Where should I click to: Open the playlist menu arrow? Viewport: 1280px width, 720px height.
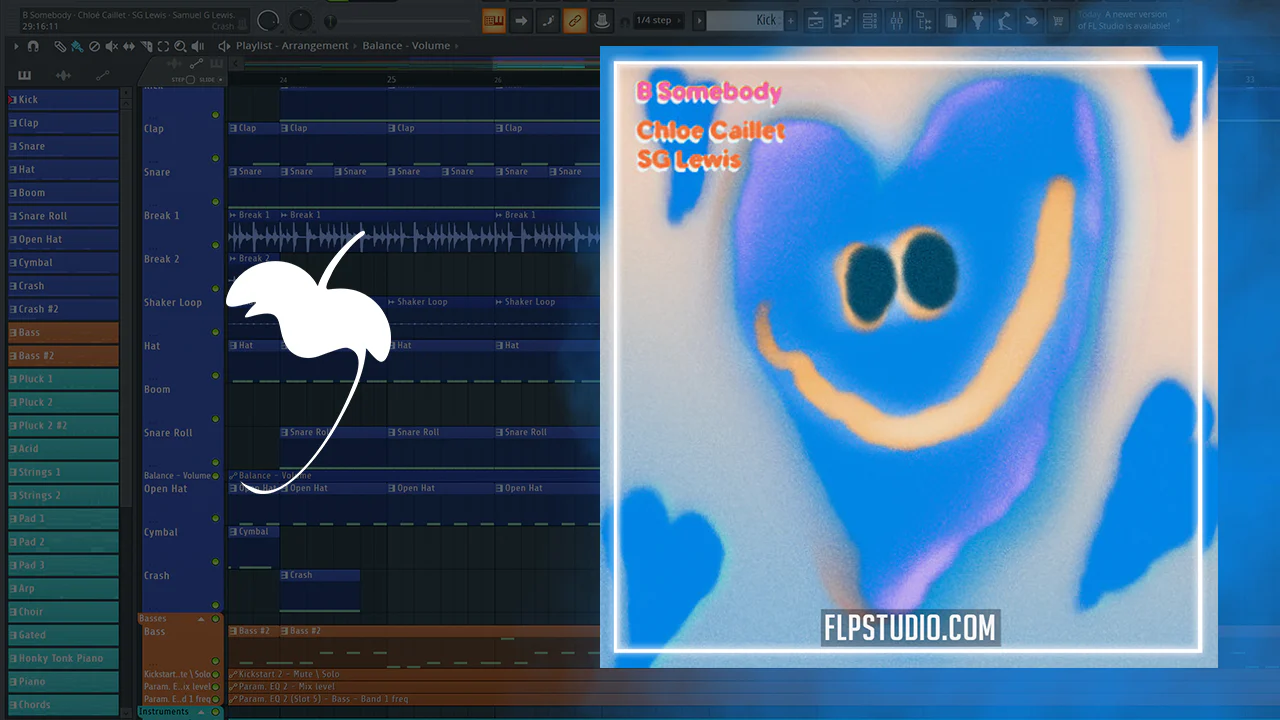pyautogui.click(x=16, y=46)
